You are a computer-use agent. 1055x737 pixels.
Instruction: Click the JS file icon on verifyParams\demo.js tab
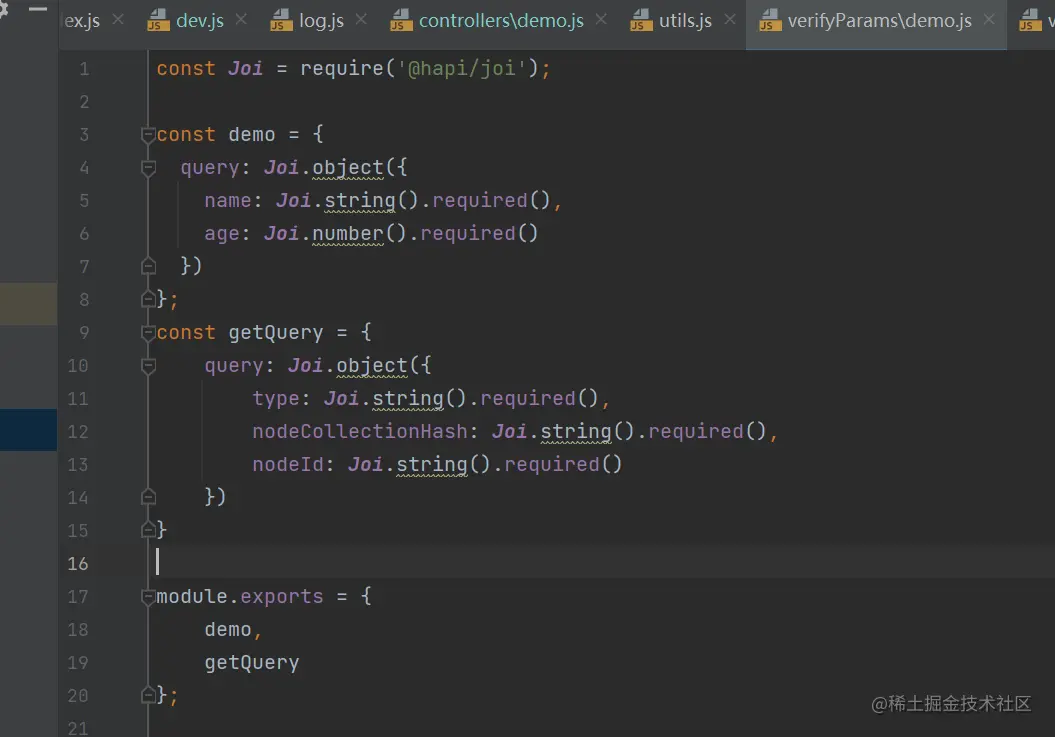[770, 20]
